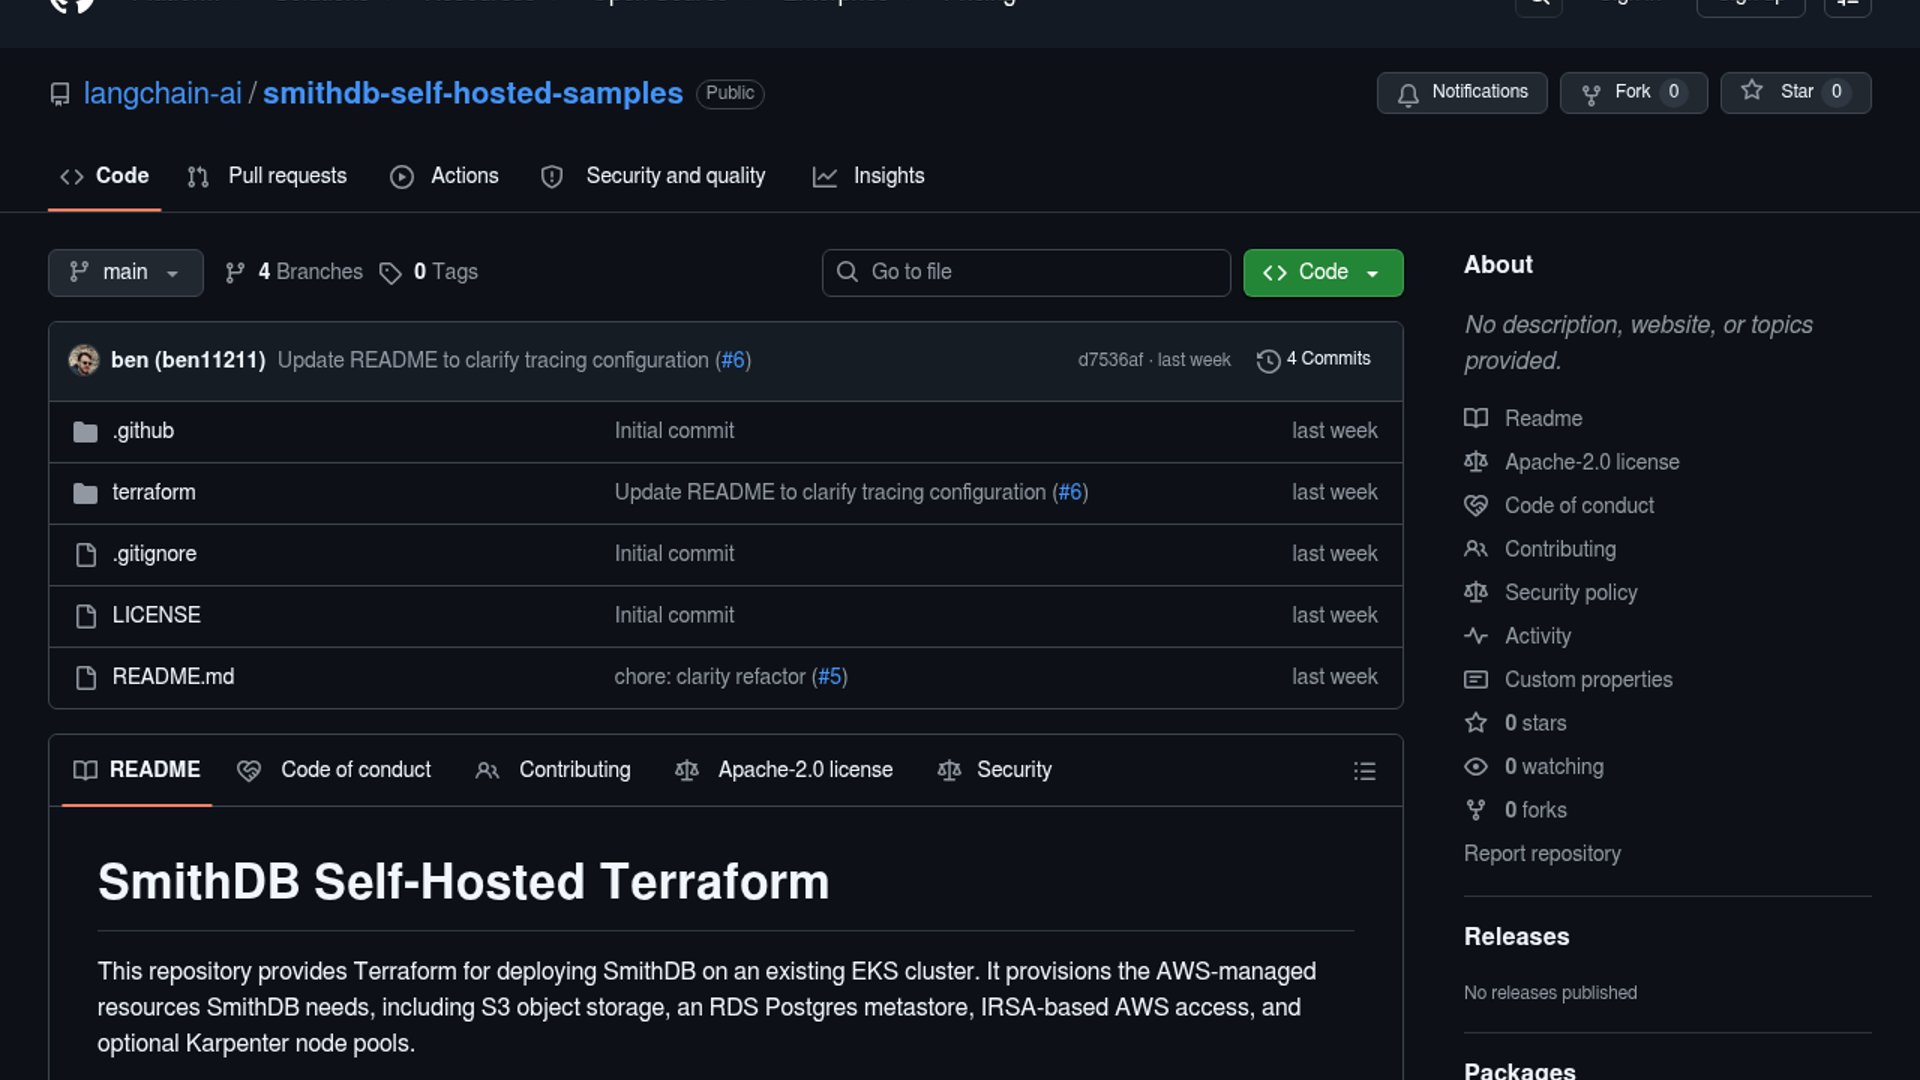Switch to the Code of conduct tab

[334, 770]
